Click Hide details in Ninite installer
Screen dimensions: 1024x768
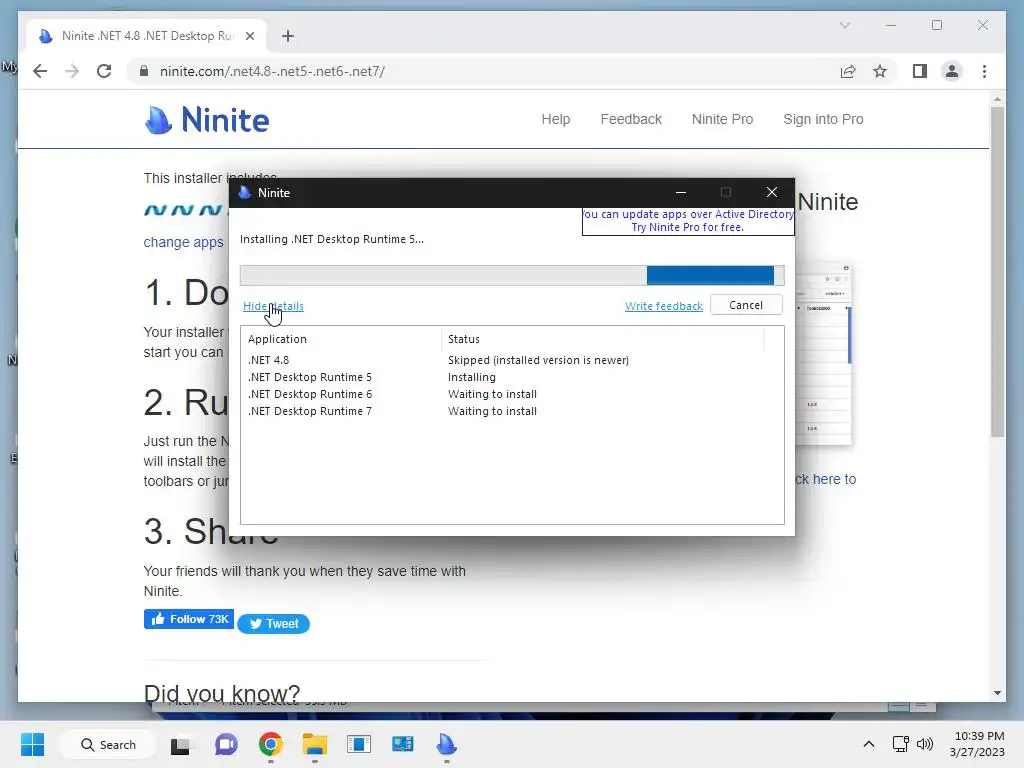pyautogui.click(x=273, y=306)
